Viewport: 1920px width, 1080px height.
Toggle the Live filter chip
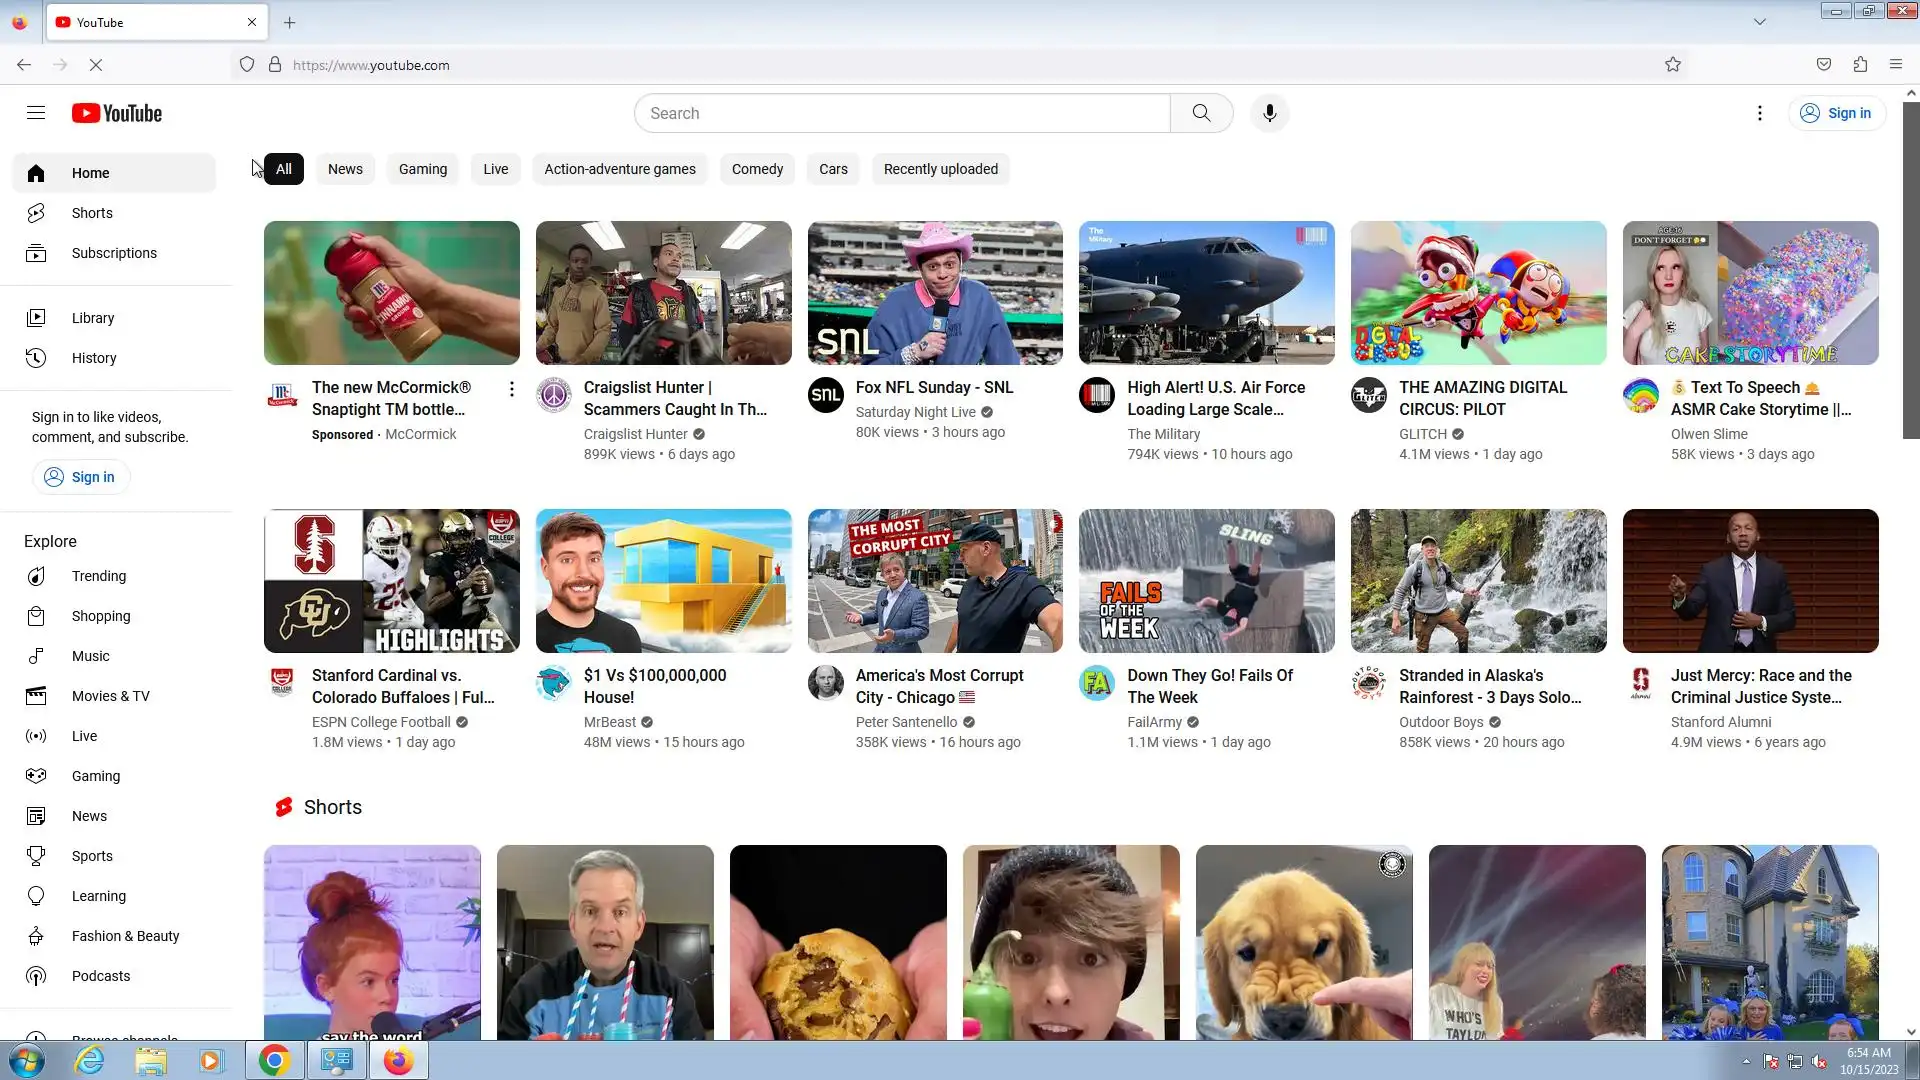tap(495, 169)
